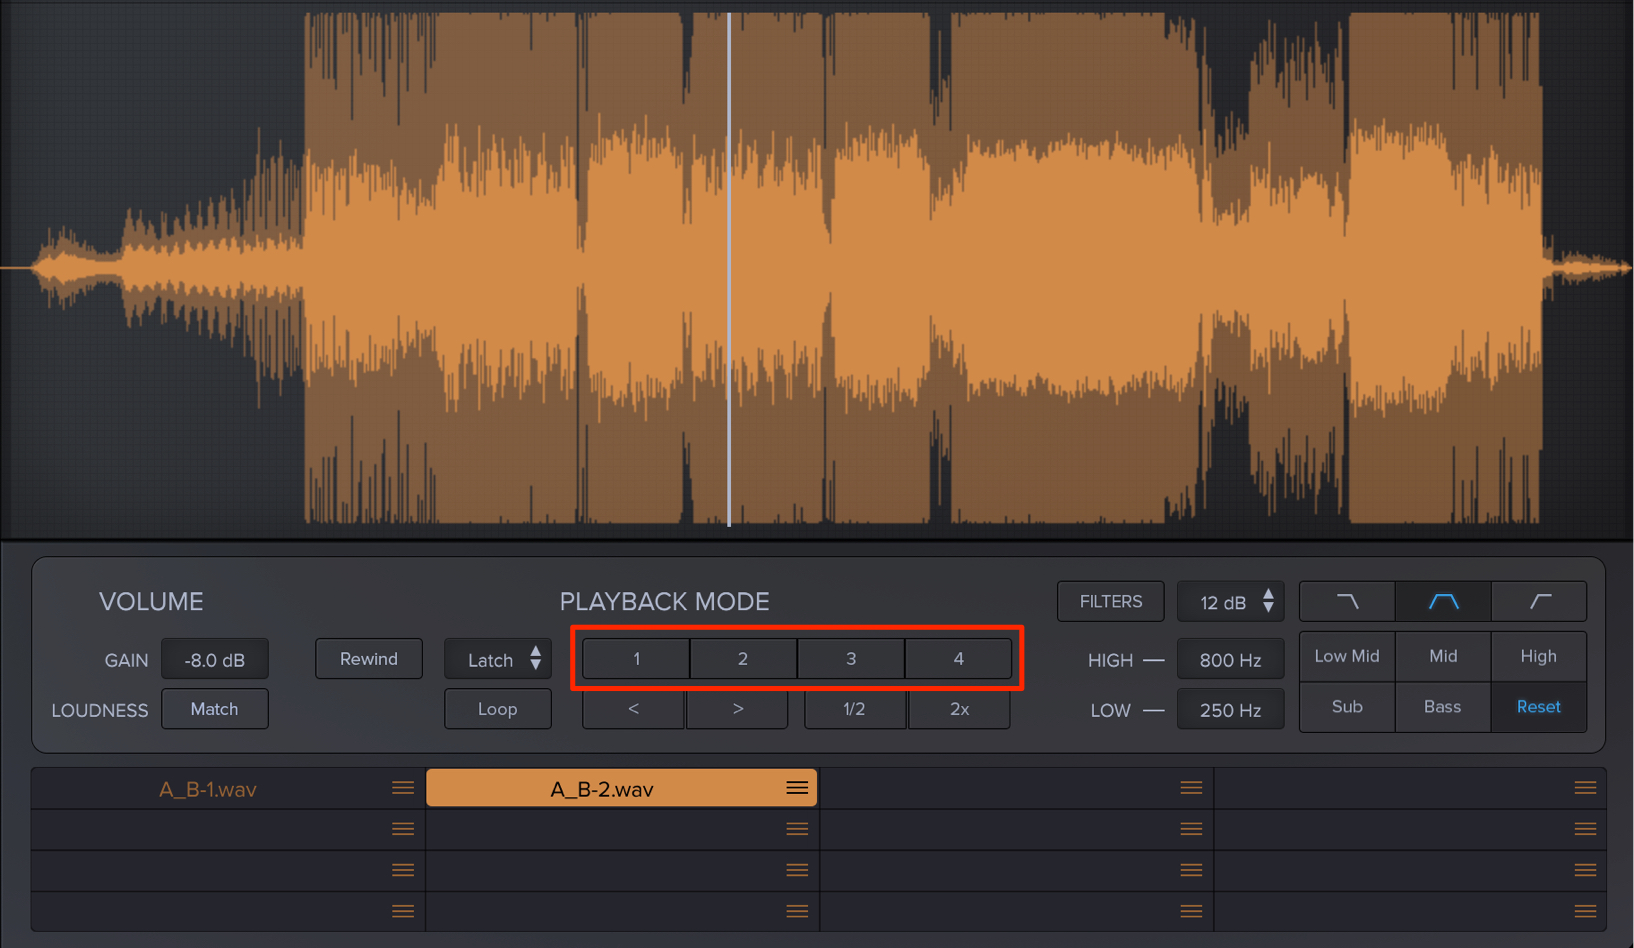Open the hamburger menu of the third top-row slot
This screenshot has width=1634, height=948.
[x=1191, y=788]
